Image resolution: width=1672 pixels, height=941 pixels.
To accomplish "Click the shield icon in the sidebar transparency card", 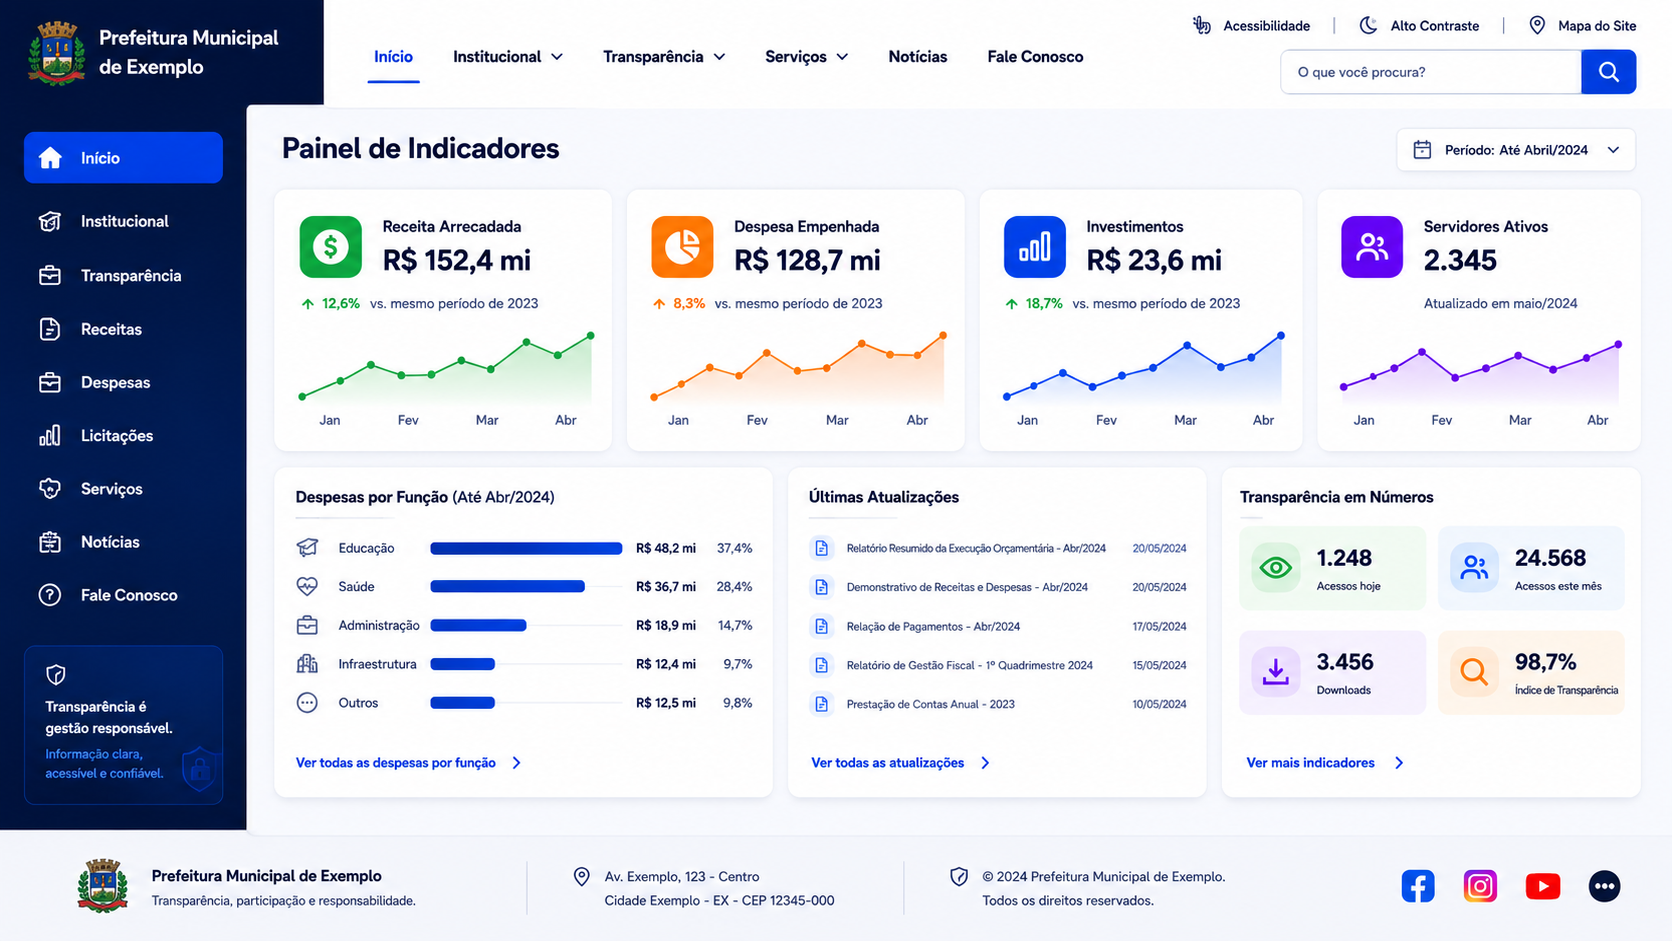I will pos(56,675).
